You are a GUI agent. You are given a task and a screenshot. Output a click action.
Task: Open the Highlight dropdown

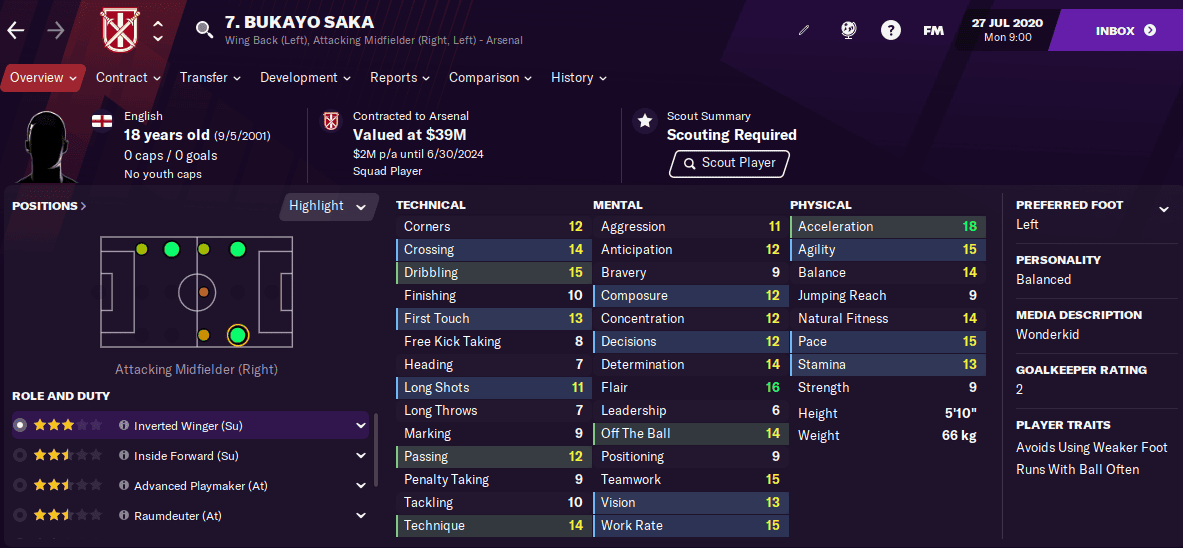[x=328, y=206]
